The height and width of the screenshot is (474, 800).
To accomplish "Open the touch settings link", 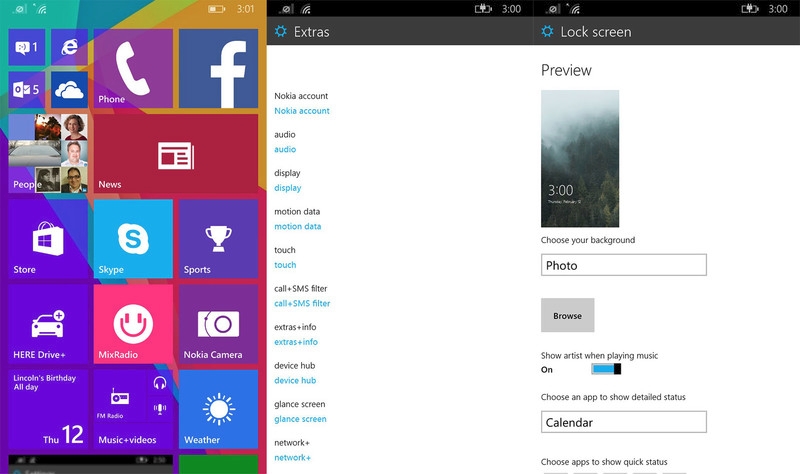I will [x=285, y=265].
